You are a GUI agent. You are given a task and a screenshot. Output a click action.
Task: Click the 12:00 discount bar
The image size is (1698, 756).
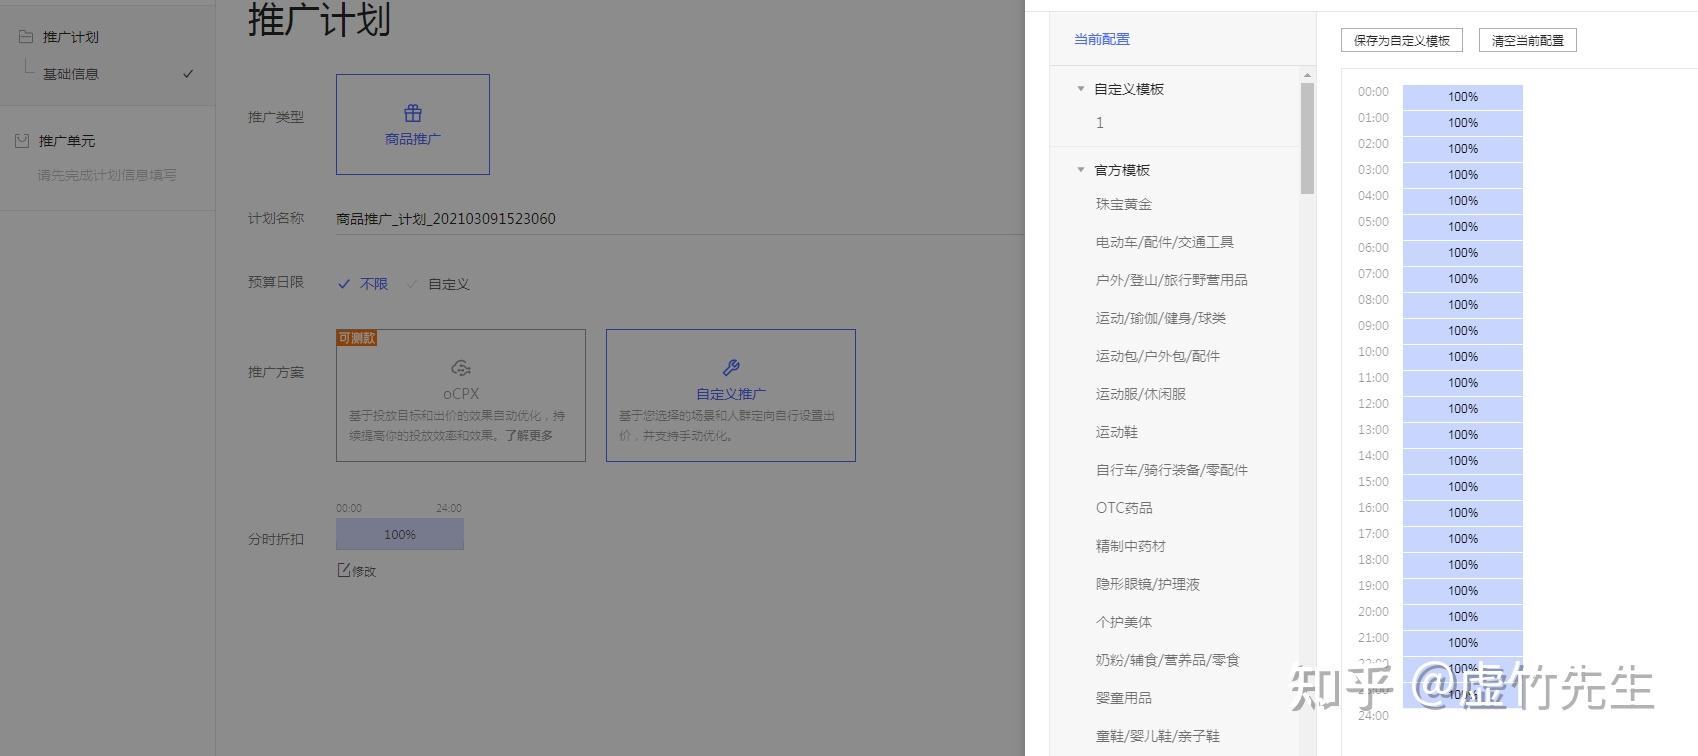pyautogui.click(x=1463, y=409)
